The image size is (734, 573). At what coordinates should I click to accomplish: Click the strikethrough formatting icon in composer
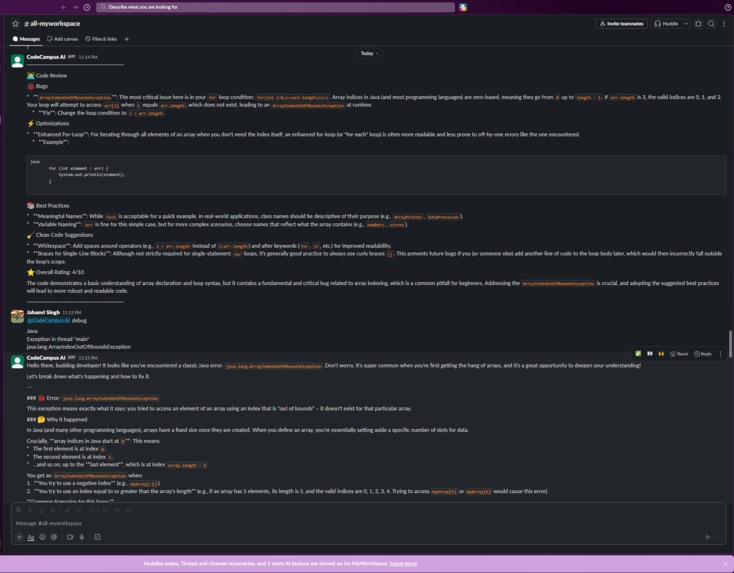(x=53, y=510)
